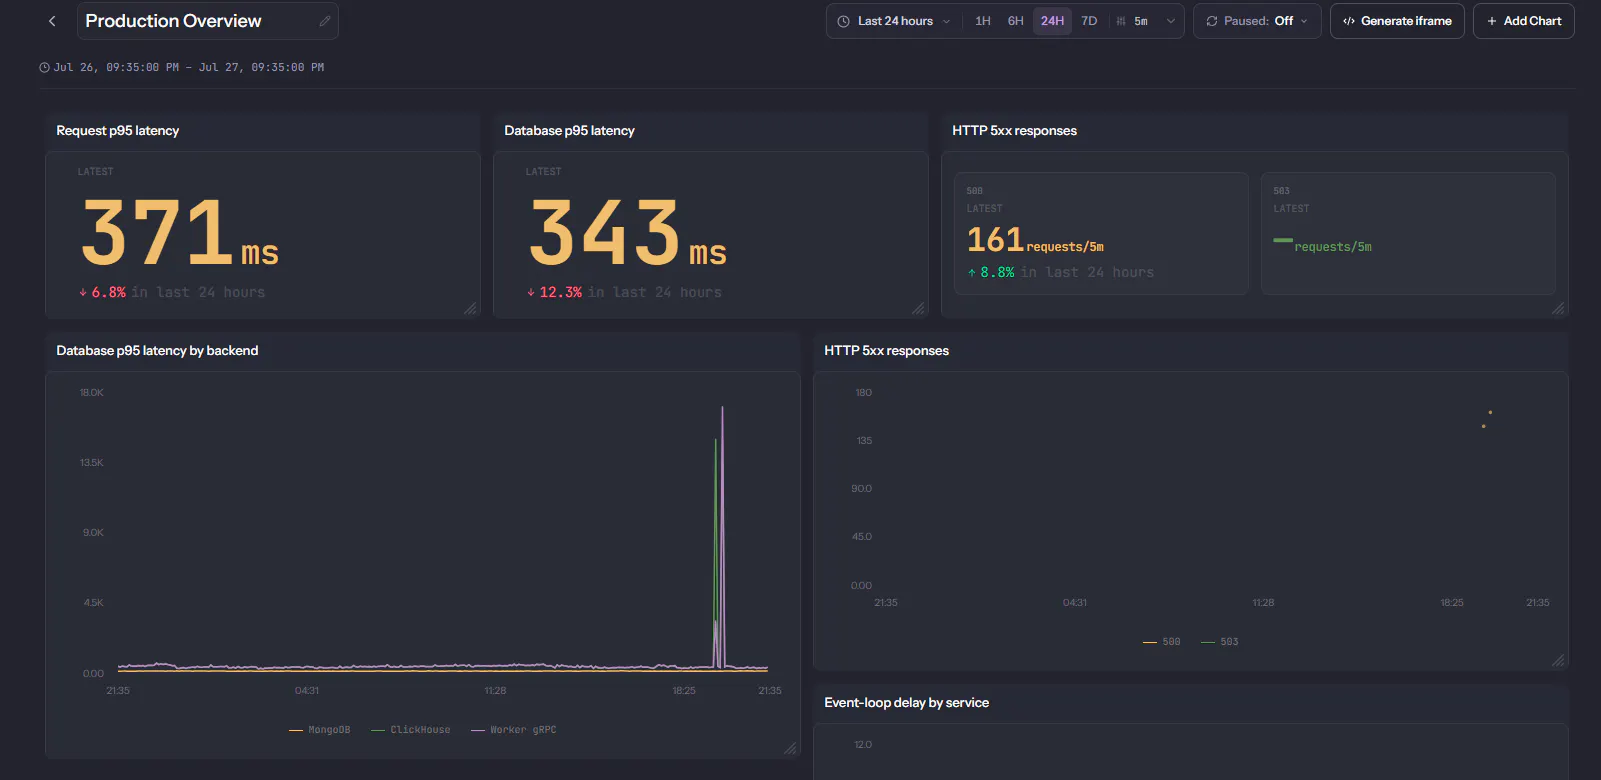Open the Last 24 hours time range dropdown
The height and width of the screenshot is (780, 1601).
click(x=894, y=21)
